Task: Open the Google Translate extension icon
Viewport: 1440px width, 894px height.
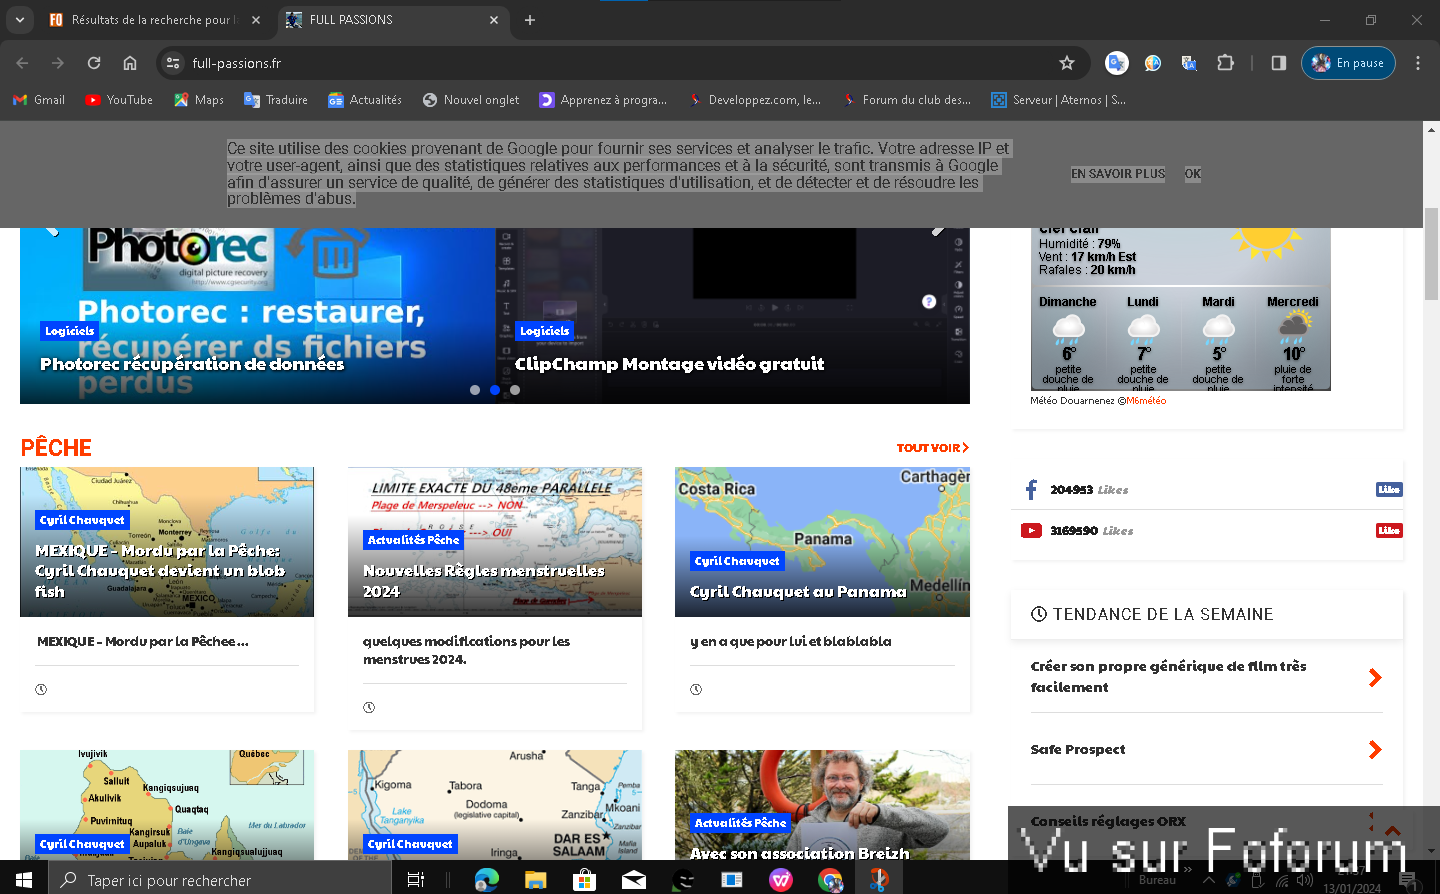Action: point(1117,63)
